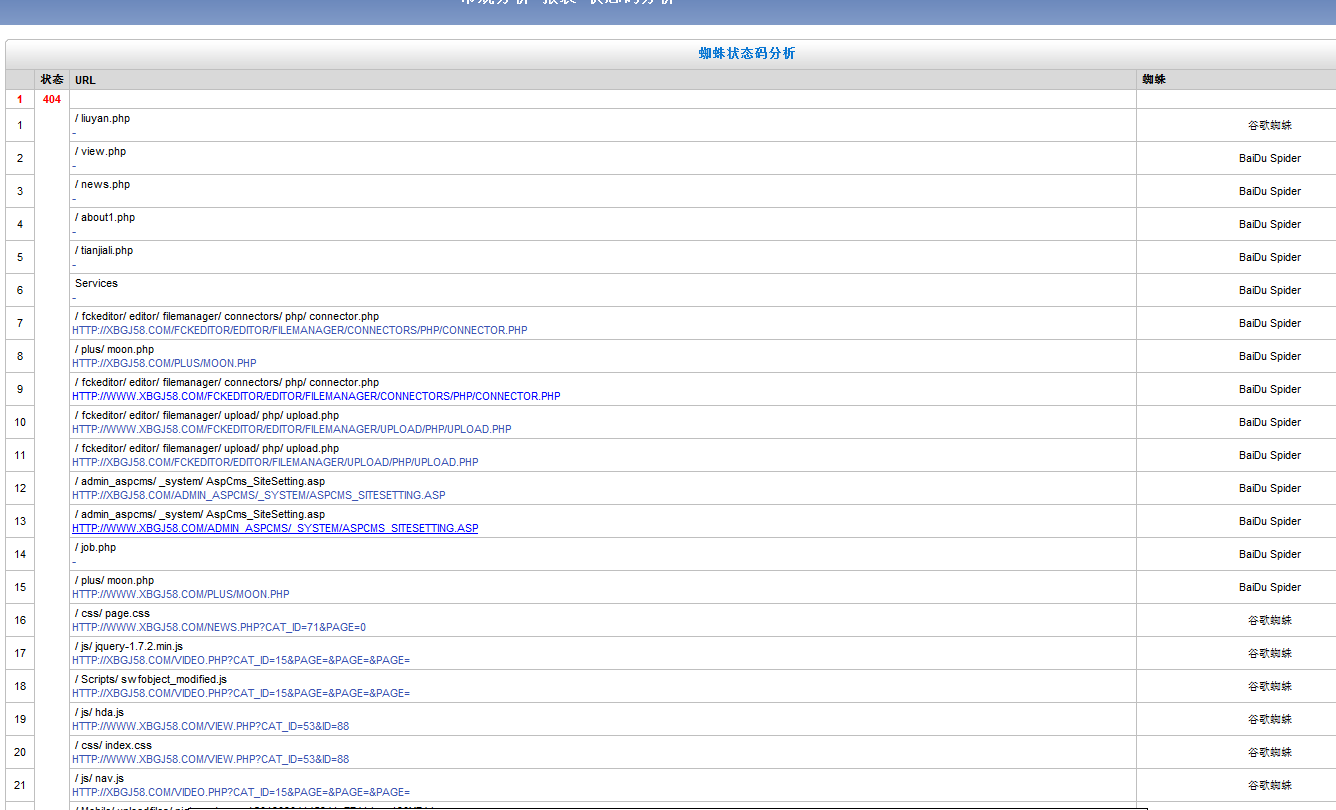Image resolution: width=1336 pixels, height=810 pixels.
Task: Click the VIEW.PHP link under js/ hda.js
Action: coord(210,727)
